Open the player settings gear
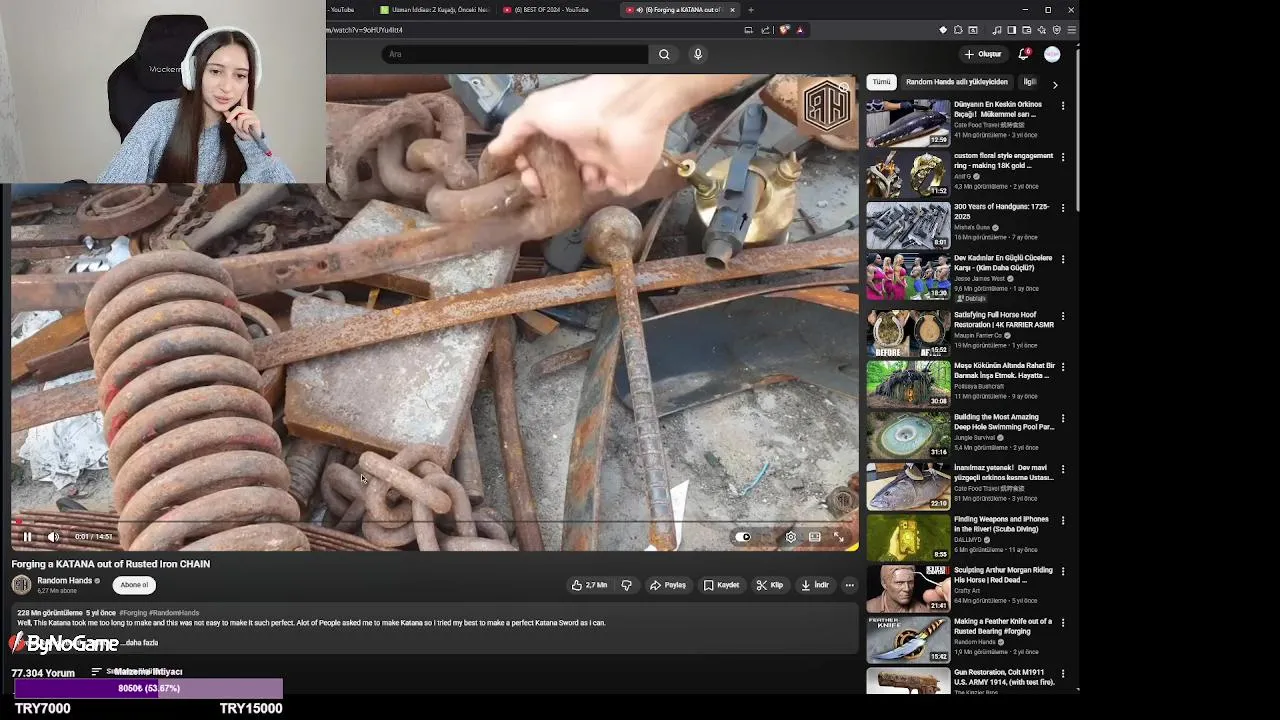Image resolution: width=1280 pixels, height=720 pixels. pyautogui.click(x=790, y=537)
